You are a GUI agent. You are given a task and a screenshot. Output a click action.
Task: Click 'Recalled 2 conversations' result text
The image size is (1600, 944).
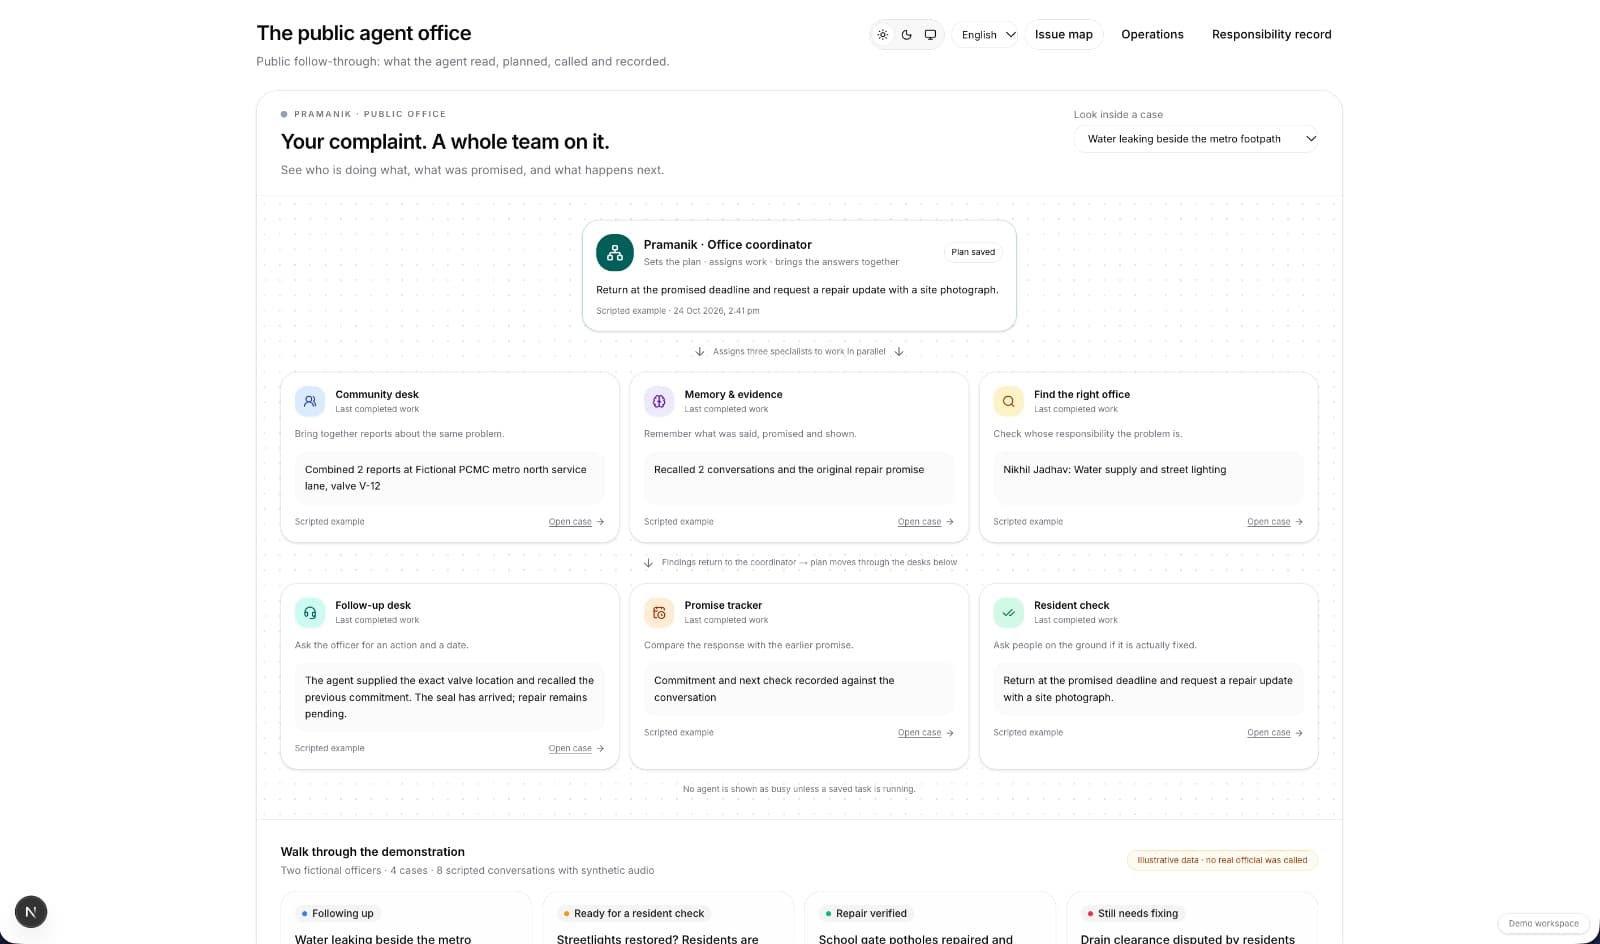pos(789,470)
